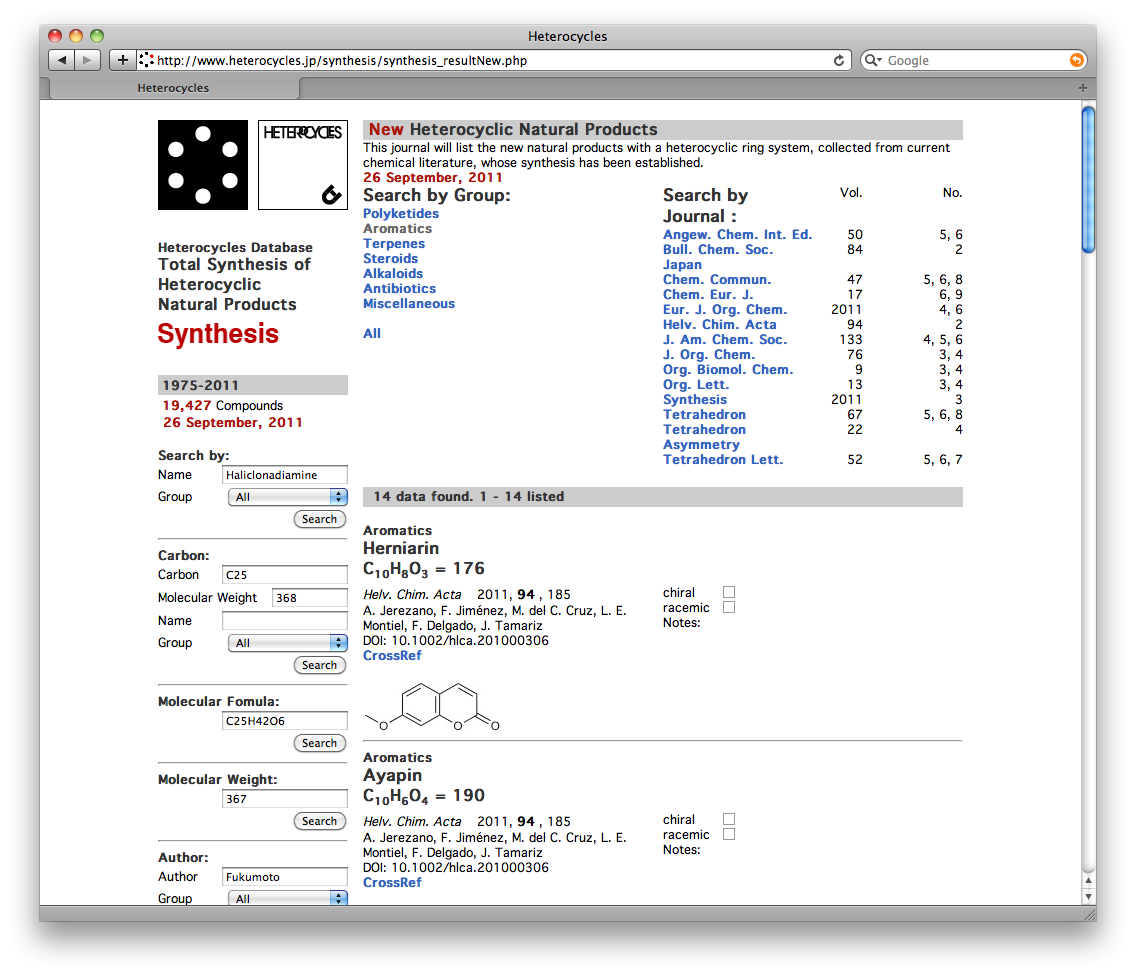Open Eur. J. Org. Chem. link
The image size is (1136, 976).
click(x=725, y=309)
